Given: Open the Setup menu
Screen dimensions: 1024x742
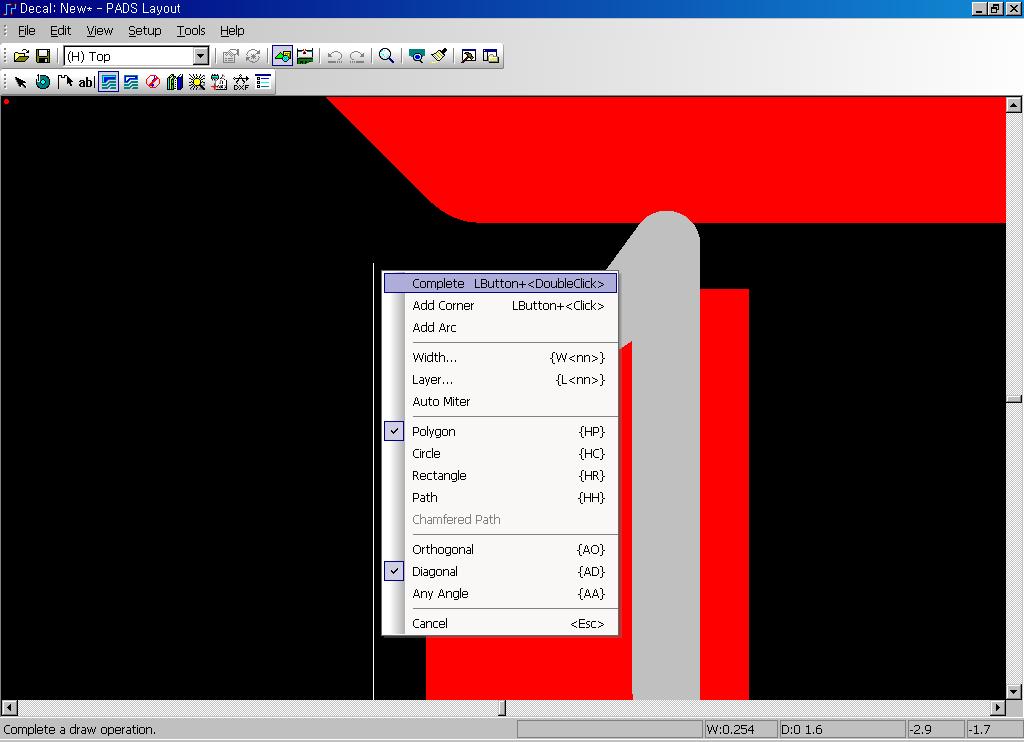Looking at the screenshot, I should point(144,31).
